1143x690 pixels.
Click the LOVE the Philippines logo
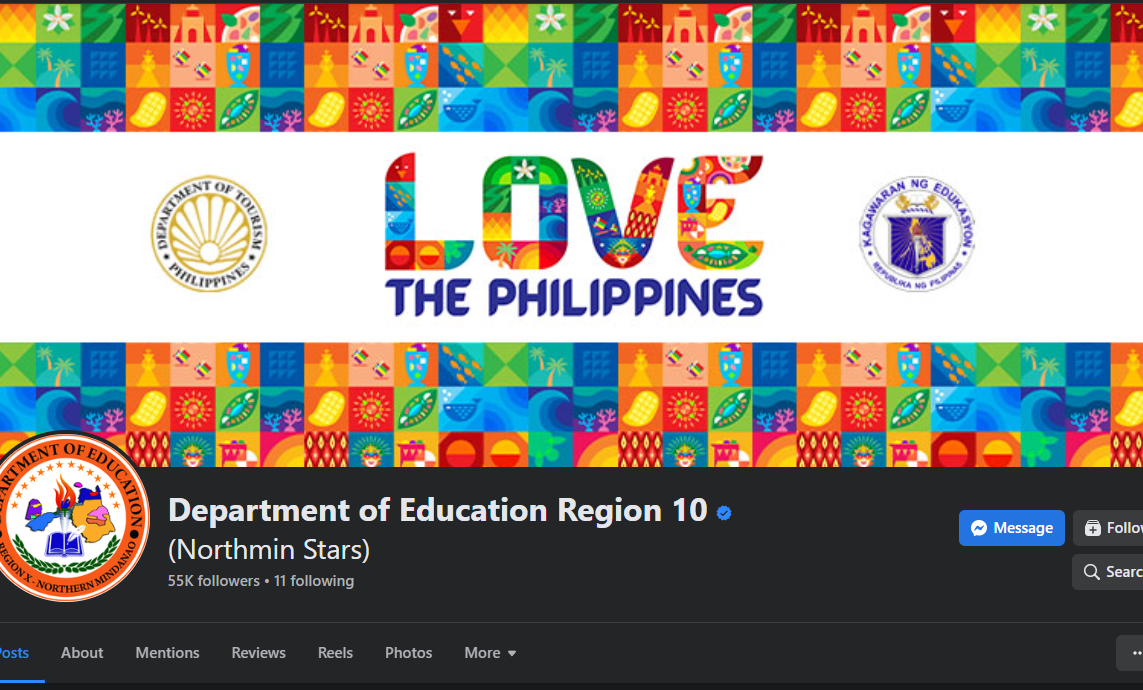tap(573, 236)
